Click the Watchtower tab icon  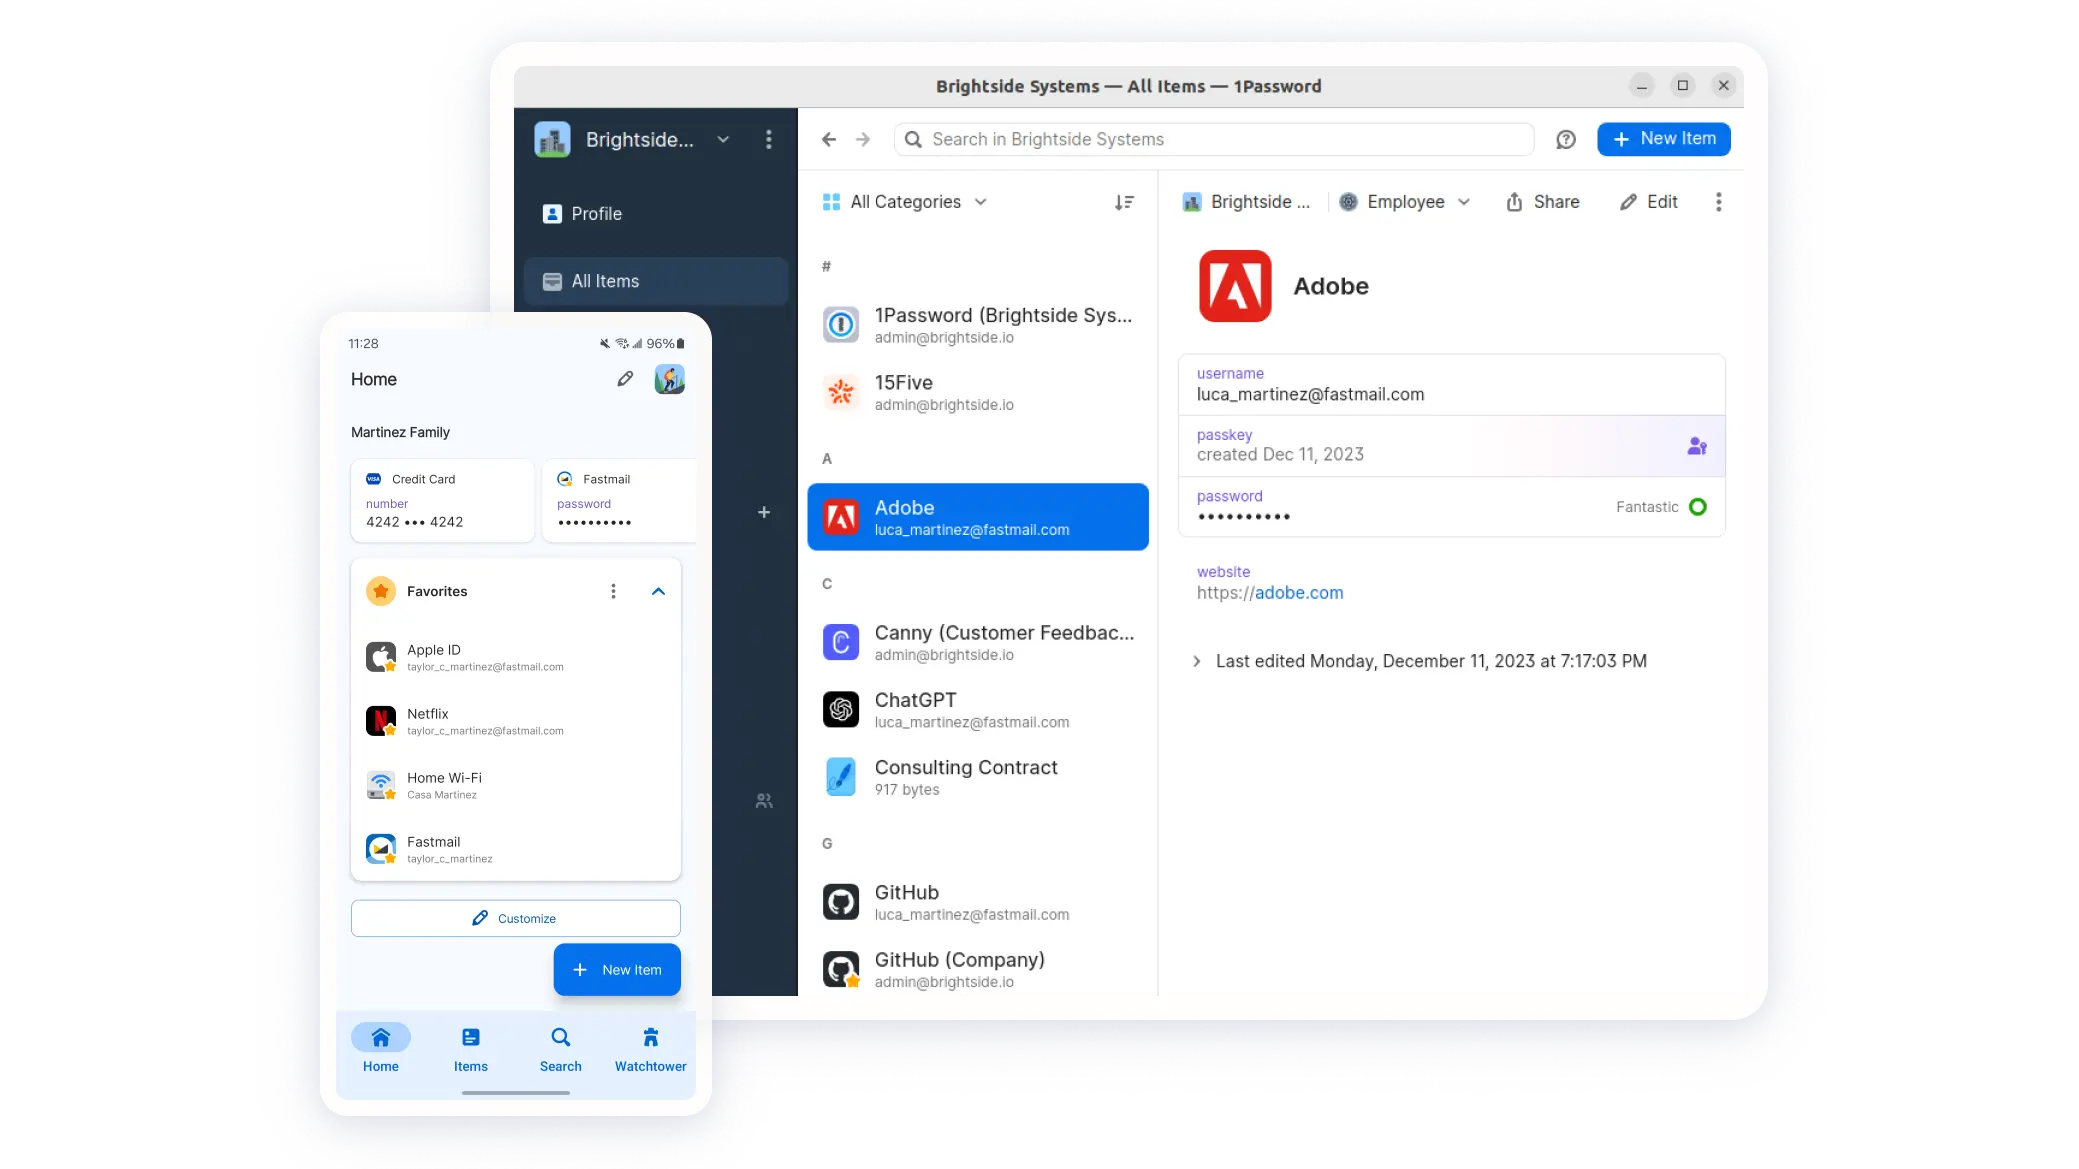650,1038
